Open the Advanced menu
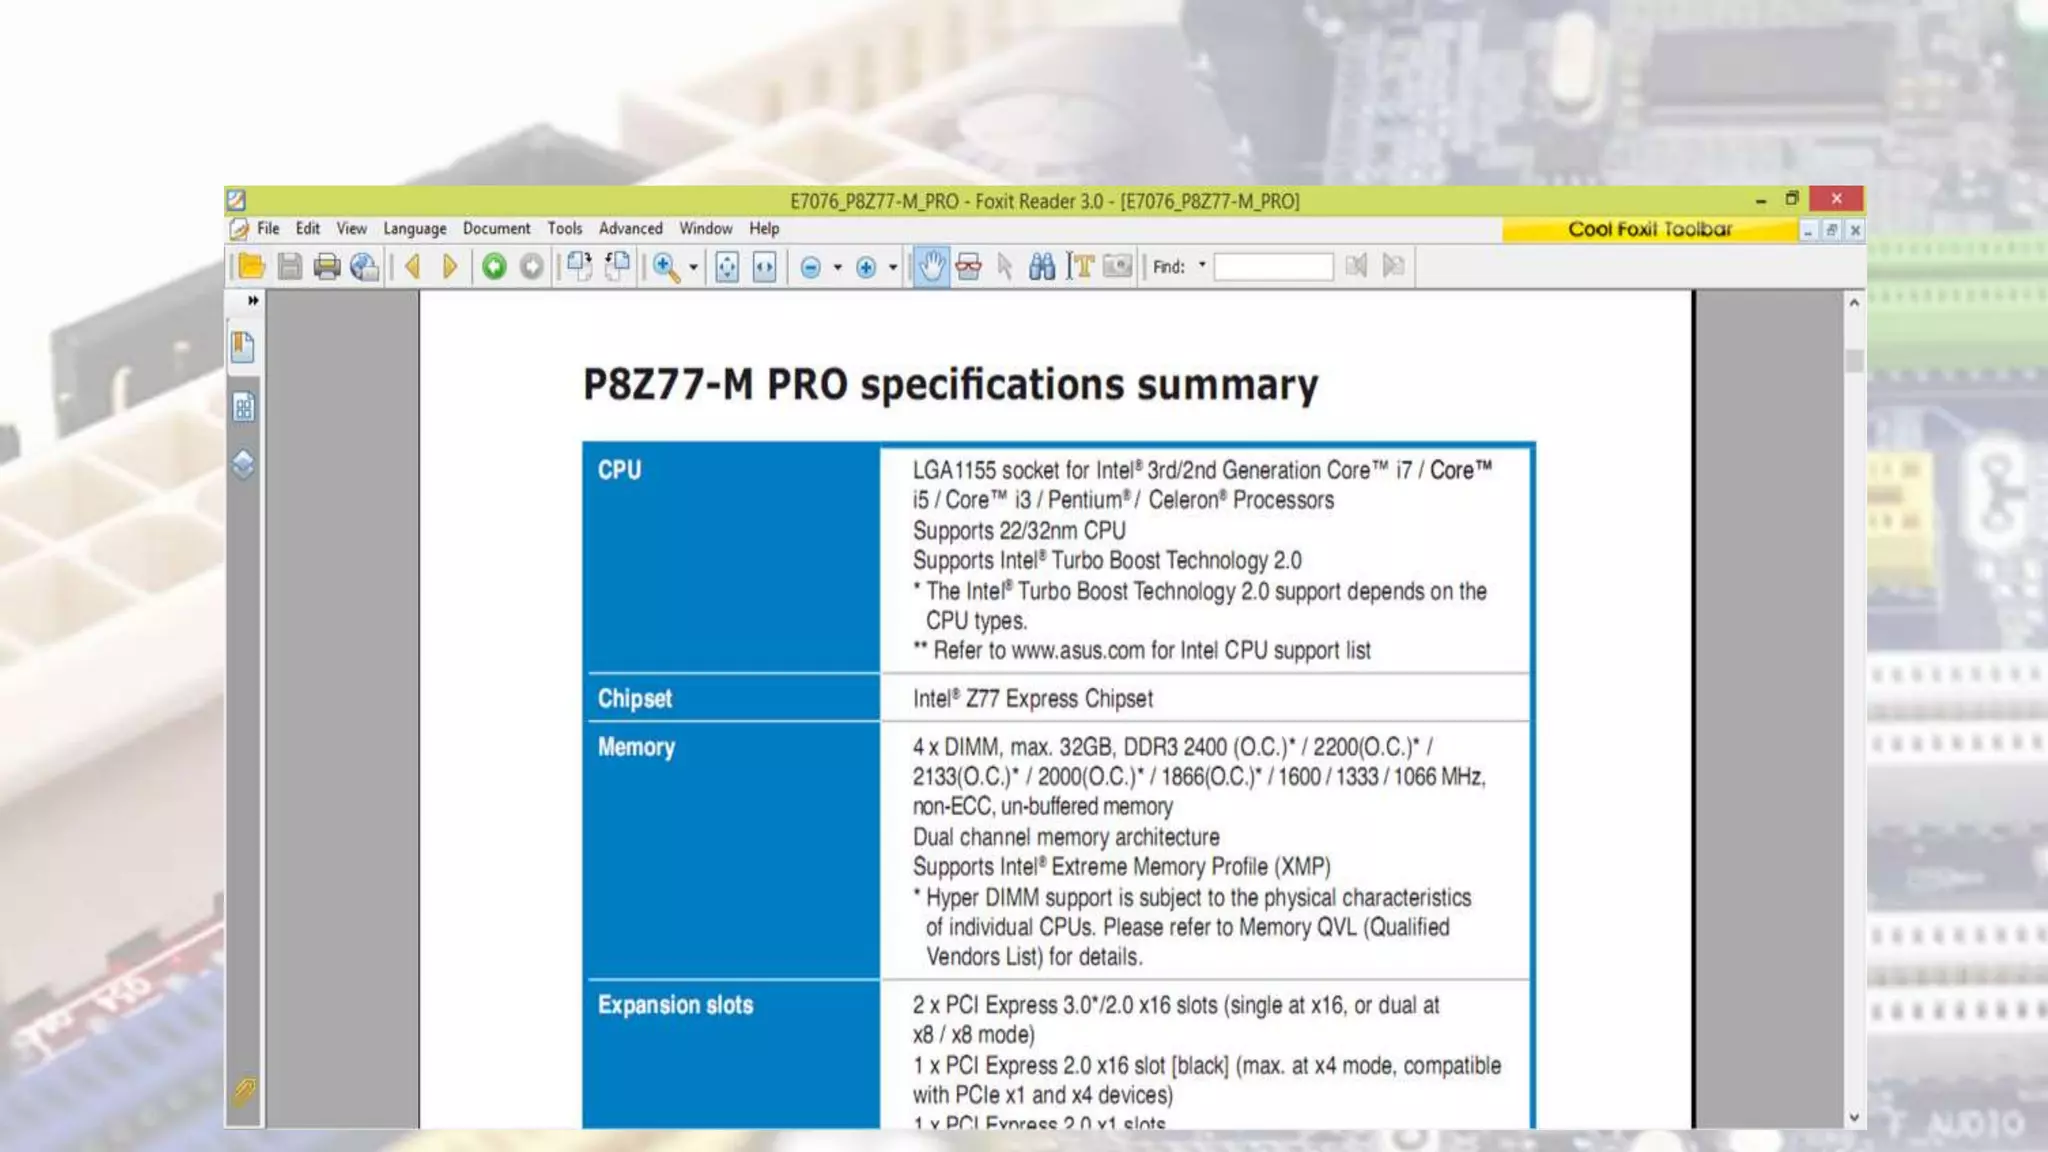The width and height of the screenshot is (2048, 1152). [630, 229]
